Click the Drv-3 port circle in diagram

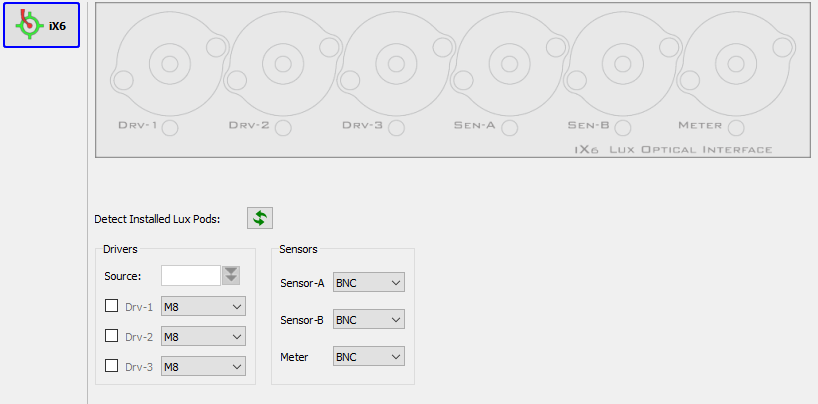[x=397, y=127]
